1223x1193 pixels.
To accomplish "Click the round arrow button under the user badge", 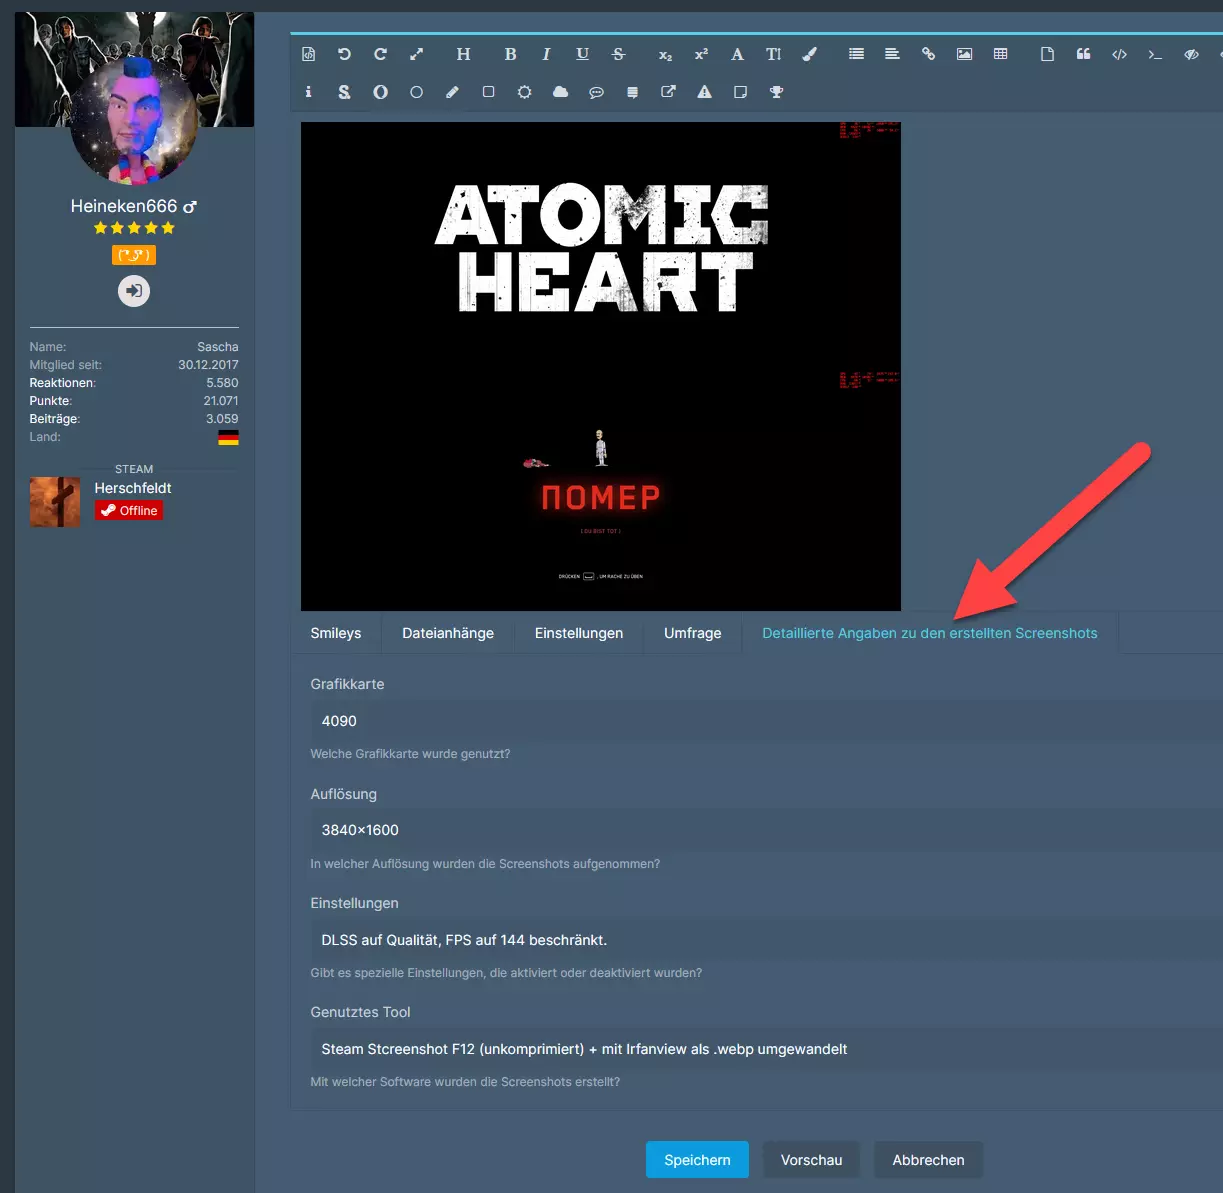I will click(x=134, y=291).
